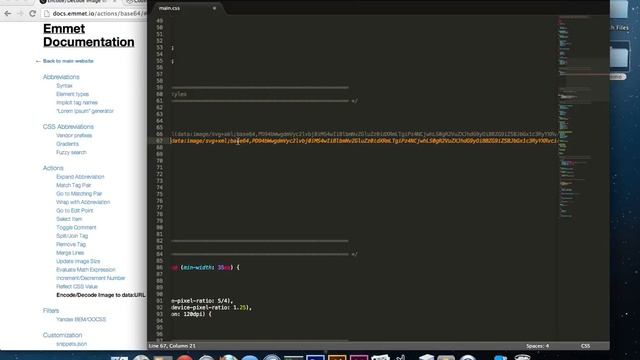Screen dimensions: 640x360
Task: Open the Match Tag Pair page
Action: tap(73, 185)
